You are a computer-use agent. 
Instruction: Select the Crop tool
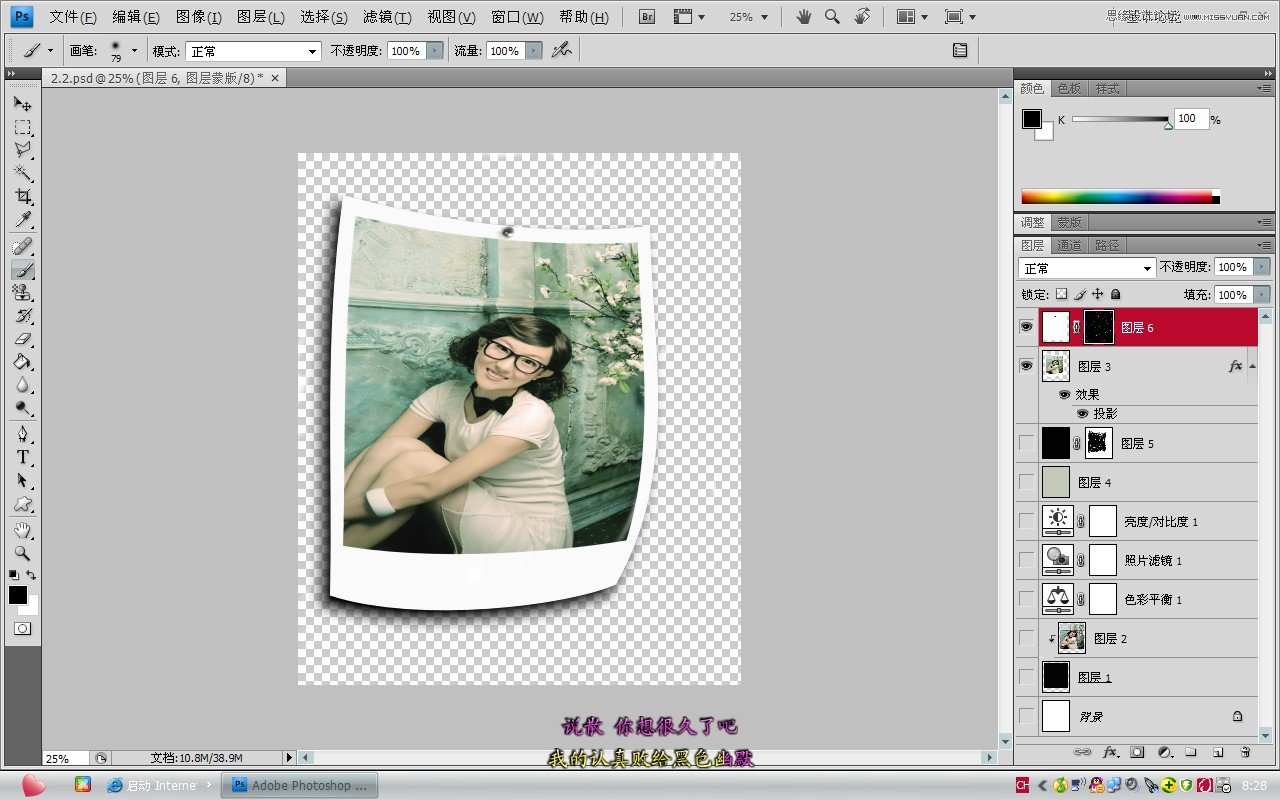pyautogui.click(x=22, y=197)
